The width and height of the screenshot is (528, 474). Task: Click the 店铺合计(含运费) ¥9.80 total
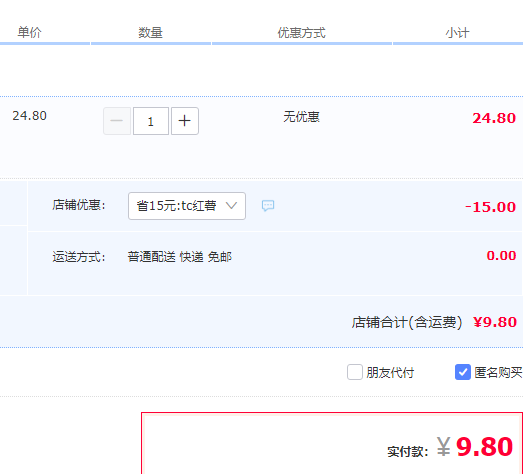(434, 322)
